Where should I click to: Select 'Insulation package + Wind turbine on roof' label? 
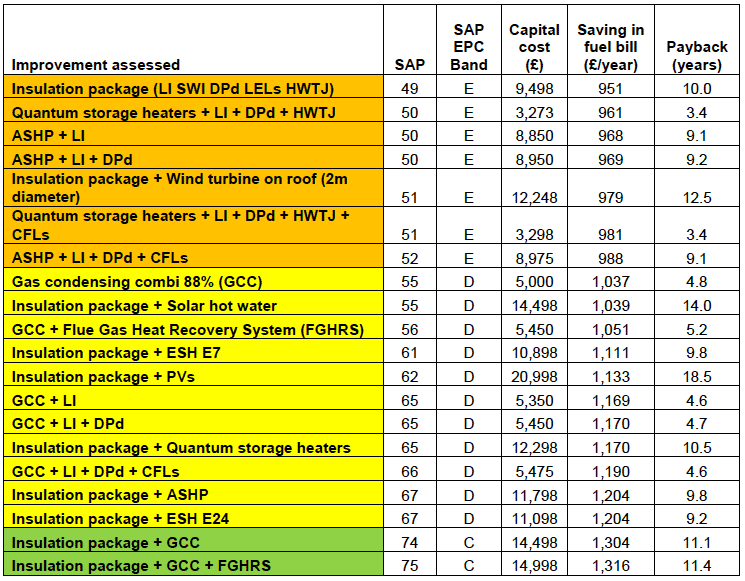[x=179, y=188]
